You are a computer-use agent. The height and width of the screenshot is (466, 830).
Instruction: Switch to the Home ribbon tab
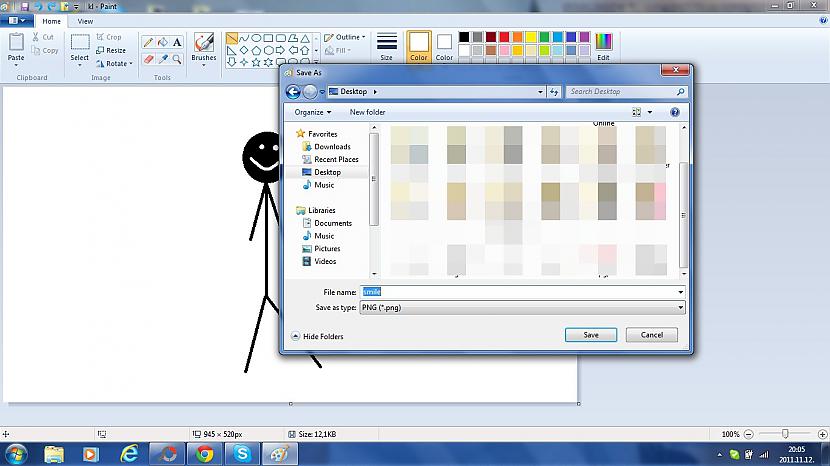tap(51, 21)
